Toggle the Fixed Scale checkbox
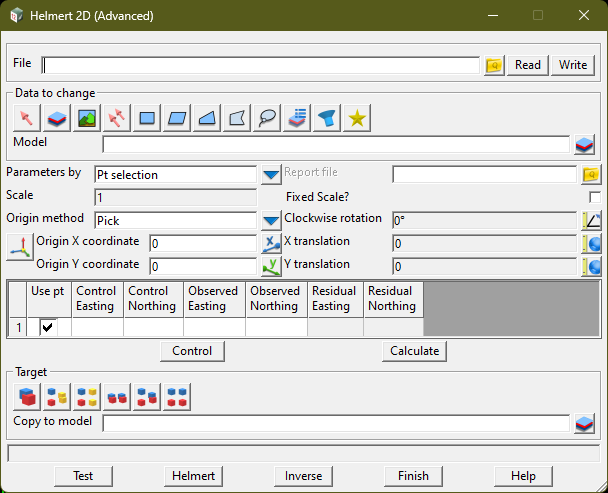This screenshot has width=608, height=493. pyautogui.click(x=595, y=197)
